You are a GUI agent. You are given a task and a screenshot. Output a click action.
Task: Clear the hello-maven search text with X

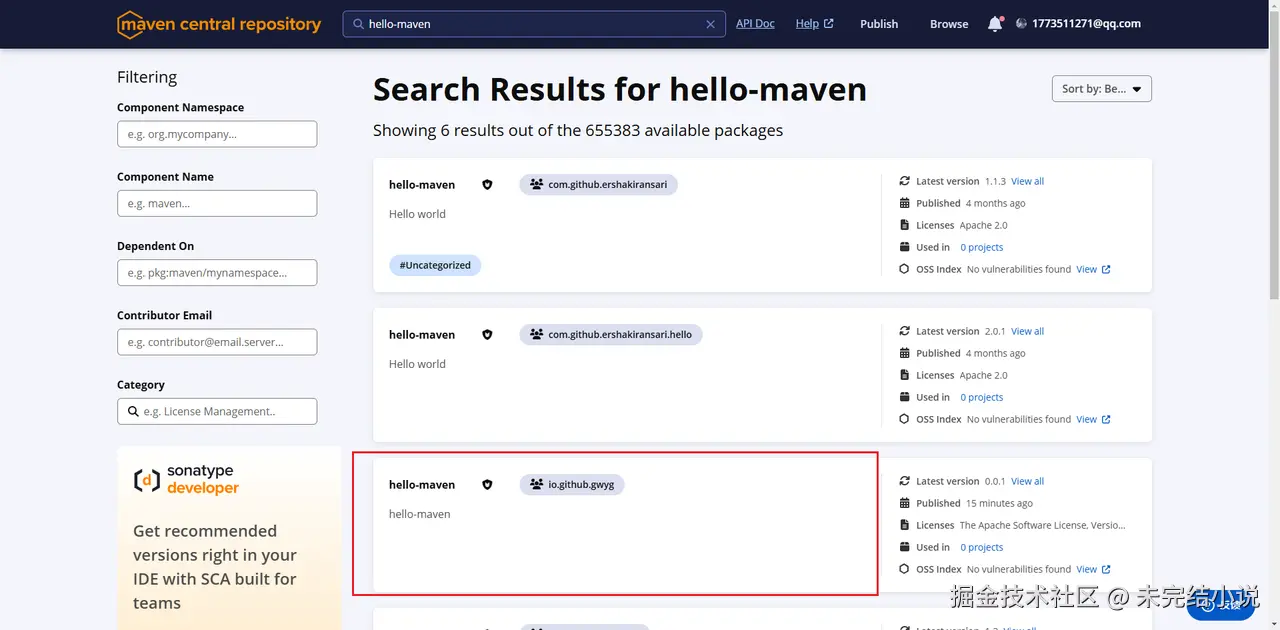pyautogui.click(x=711, y=24)
